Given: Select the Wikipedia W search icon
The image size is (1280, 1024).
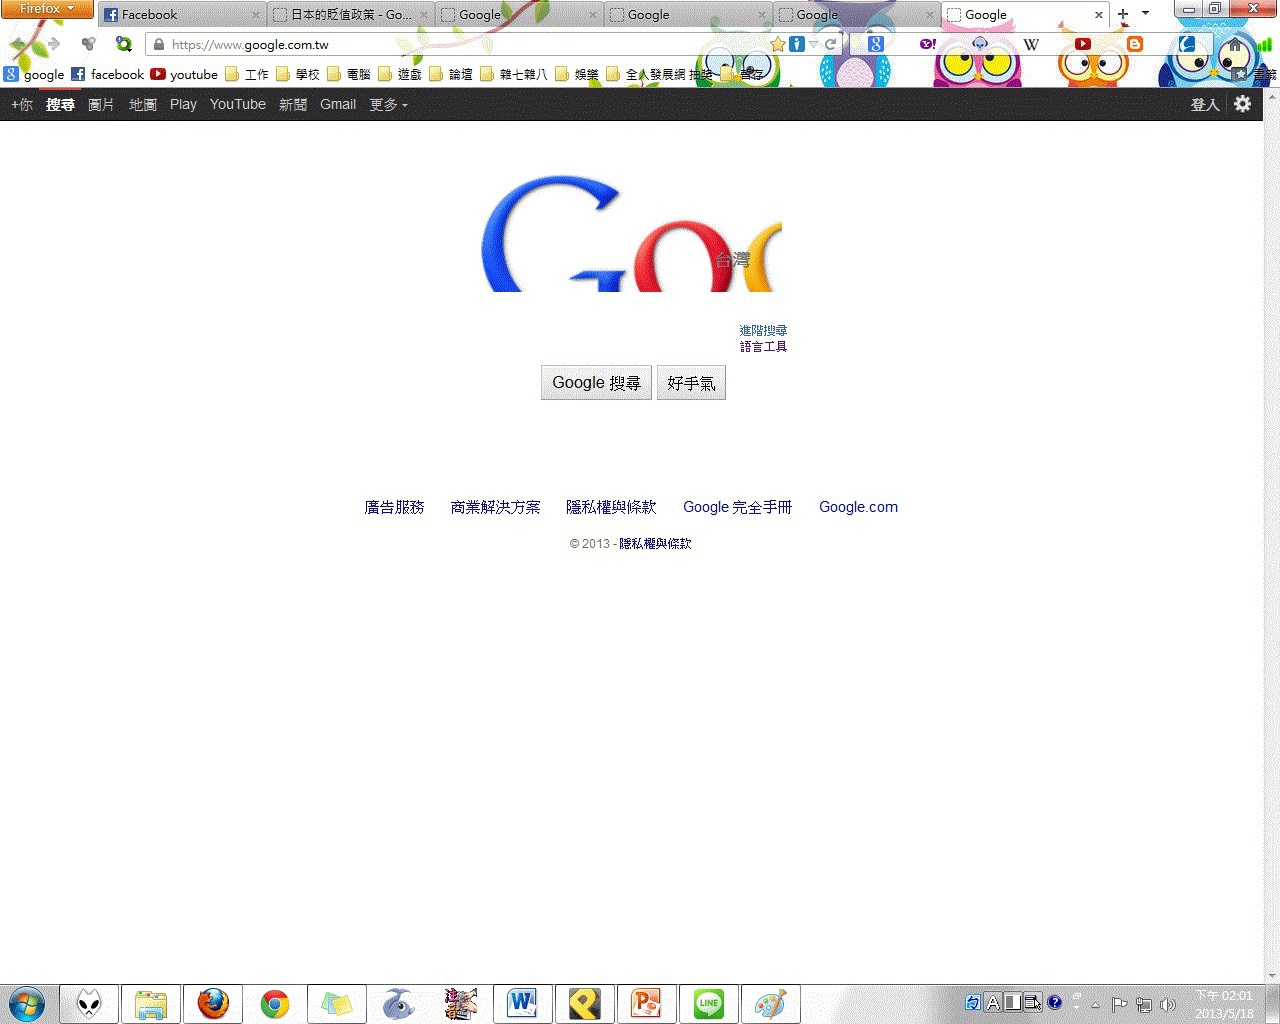Looking at the screenshot, I should pyautogui.click(x=1031, y=44).
